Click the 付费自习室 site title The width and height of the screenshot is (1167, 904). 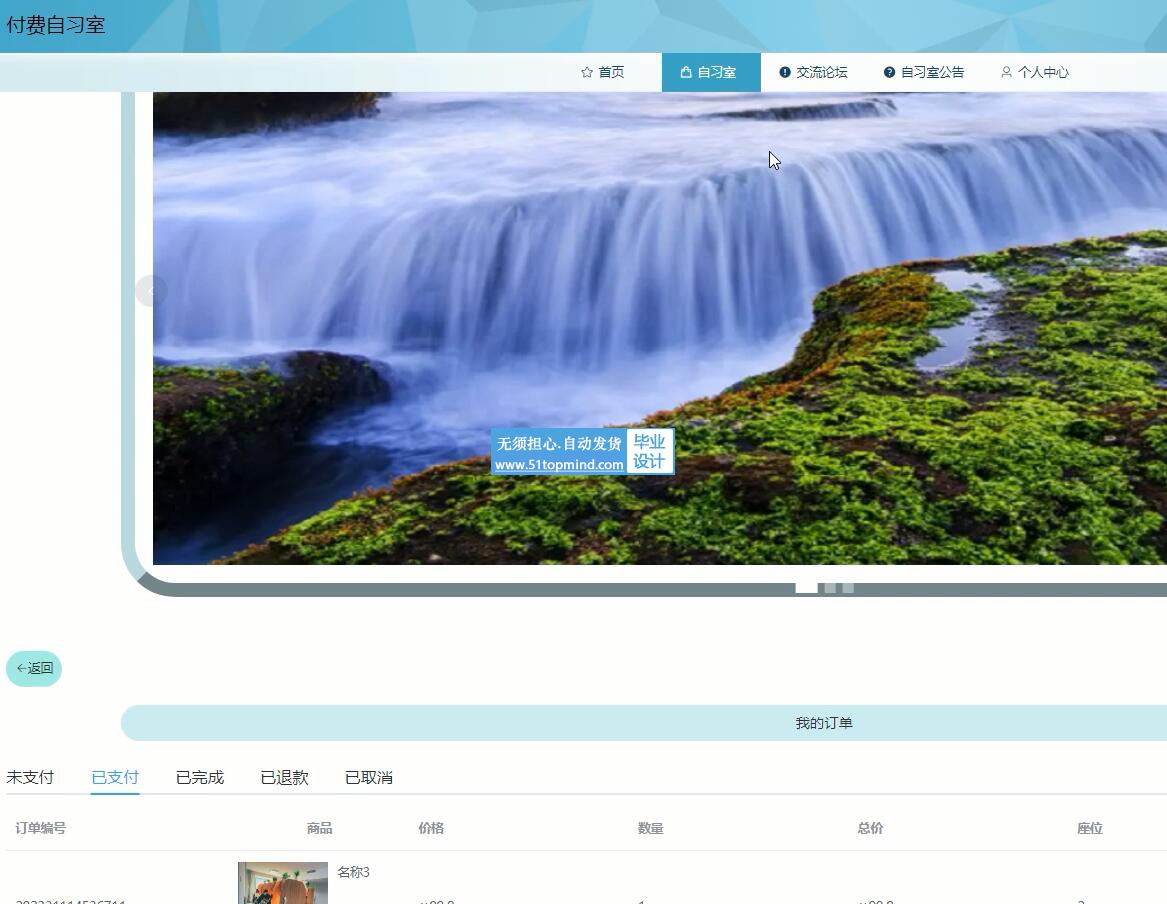[x=56, y=25]
